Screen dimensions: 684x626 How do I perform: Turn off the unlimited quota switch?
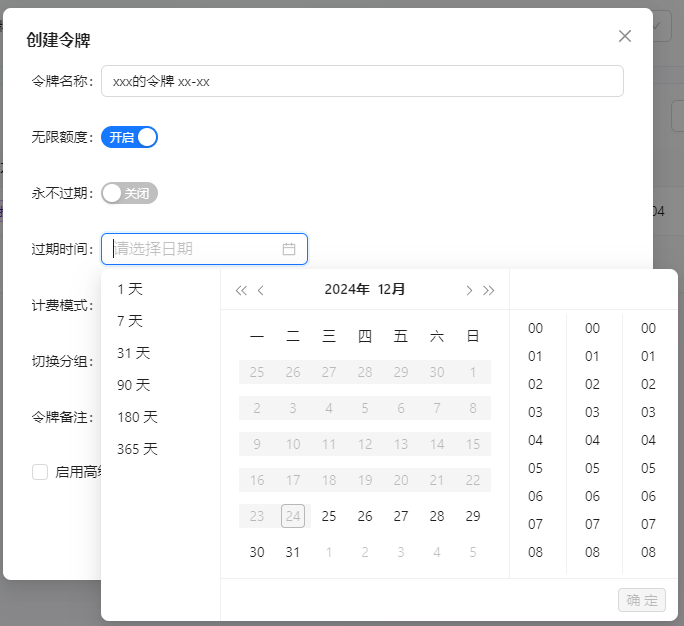pos(130,137)
